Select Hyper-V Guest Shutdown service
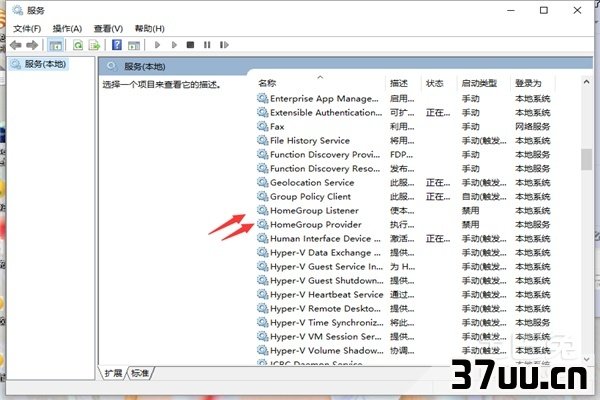Viewport: 600px width, 400px height. [404, 281]
